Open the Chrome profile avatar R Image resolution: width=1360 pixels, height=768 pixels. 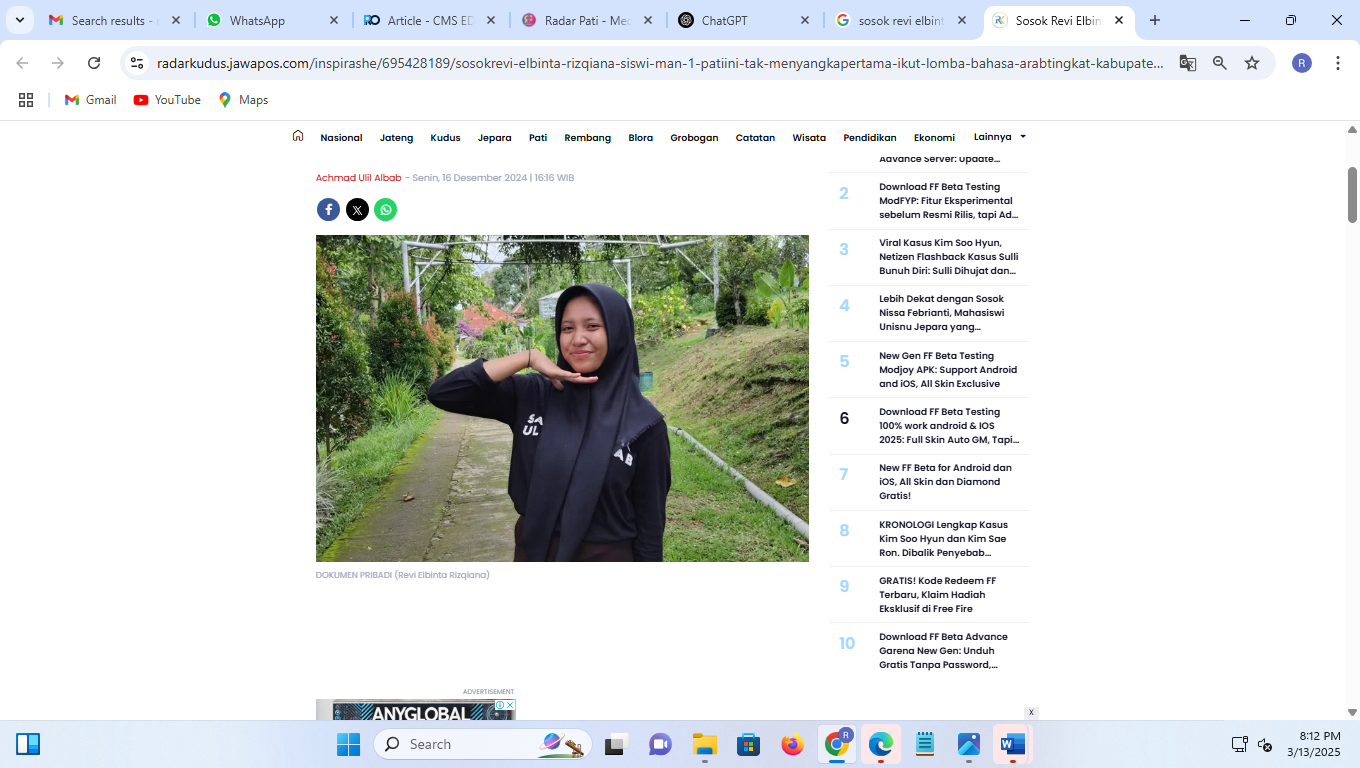[x=1301, y=62]
